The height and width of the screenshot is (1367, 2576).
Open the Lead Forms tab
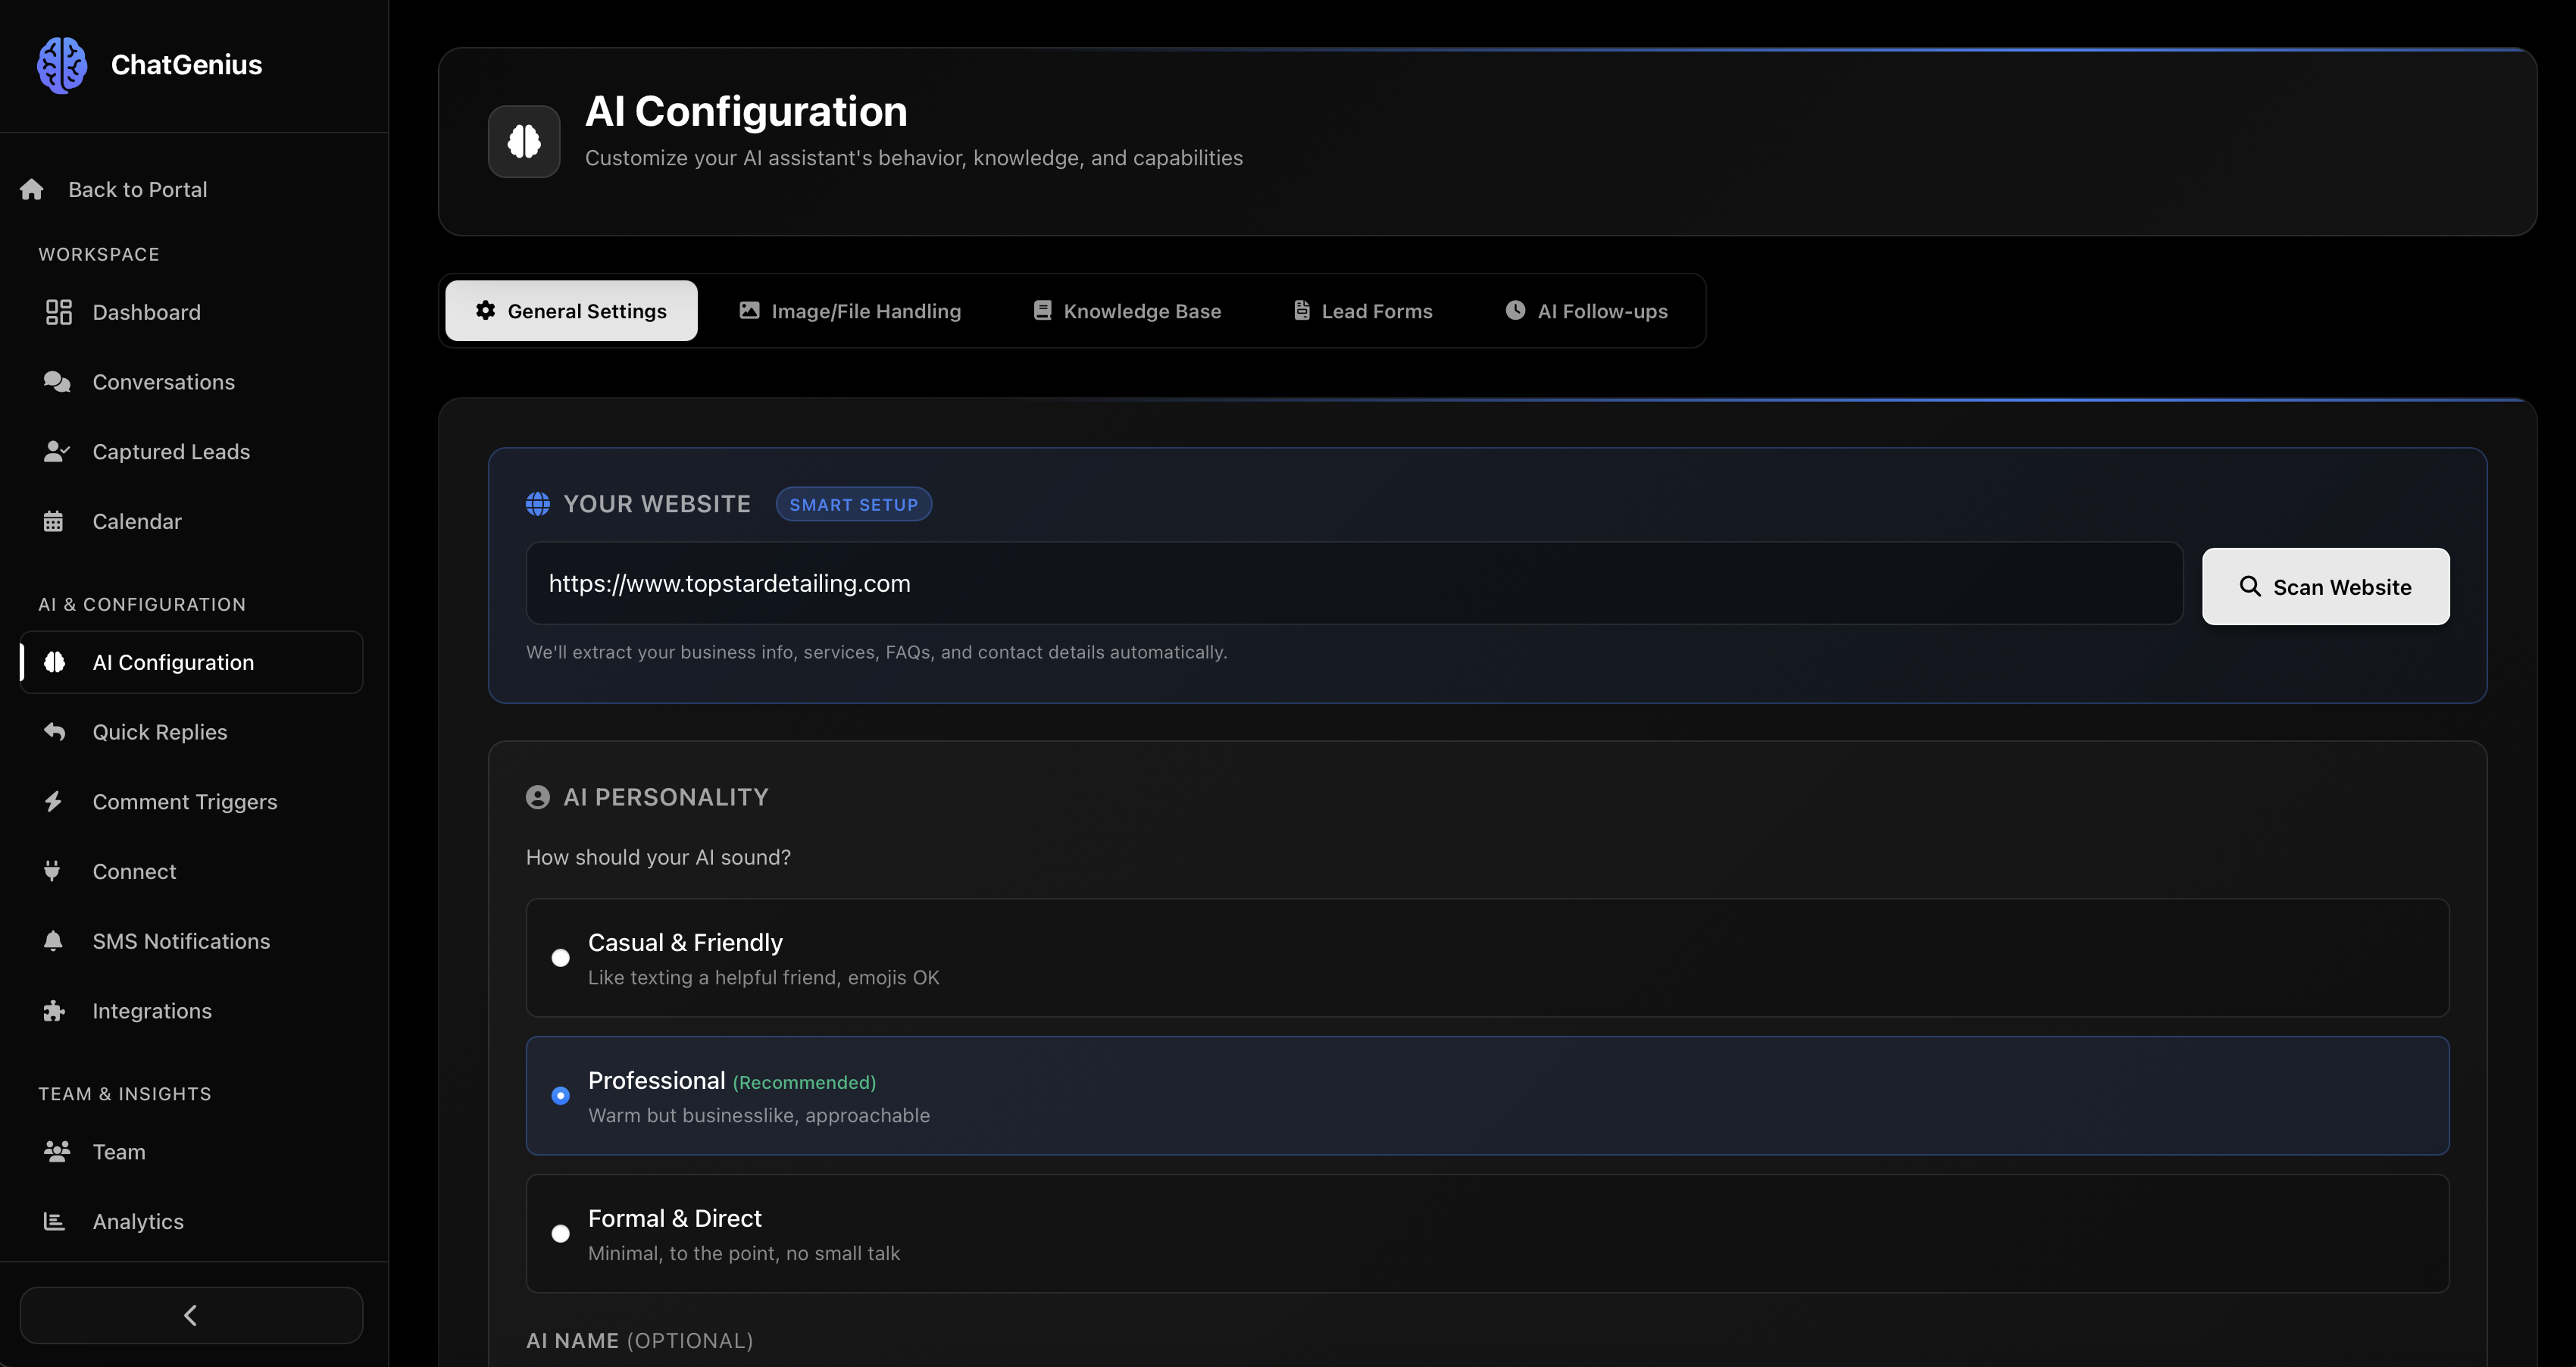pos(1362,310)
